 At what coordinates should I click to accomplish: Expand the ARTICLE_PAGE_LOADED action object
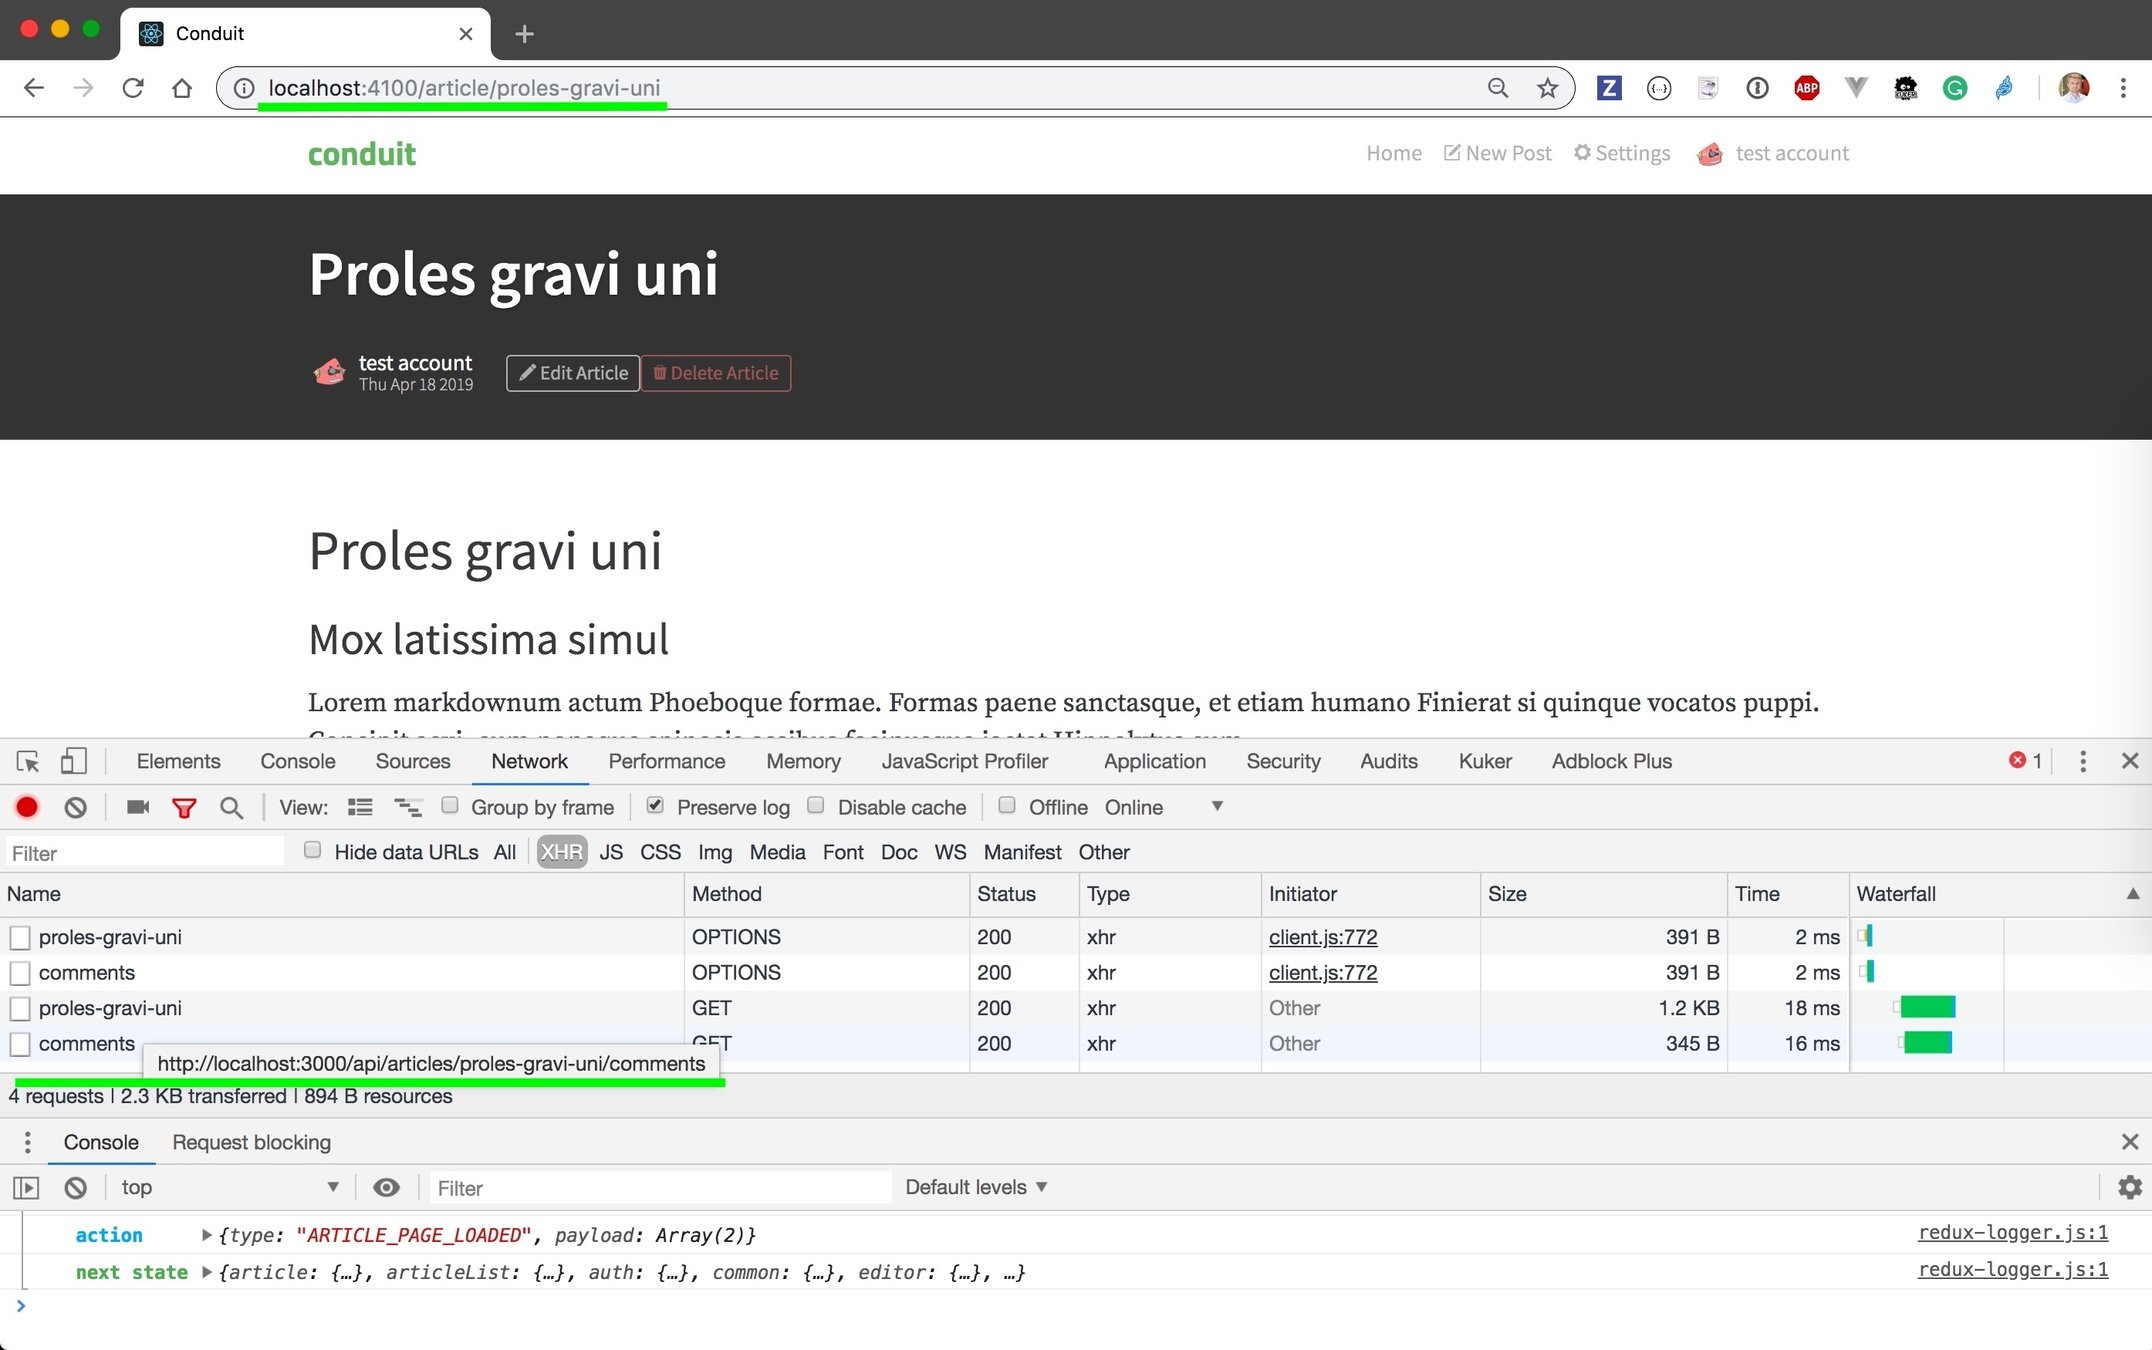tap(207, 1235)
